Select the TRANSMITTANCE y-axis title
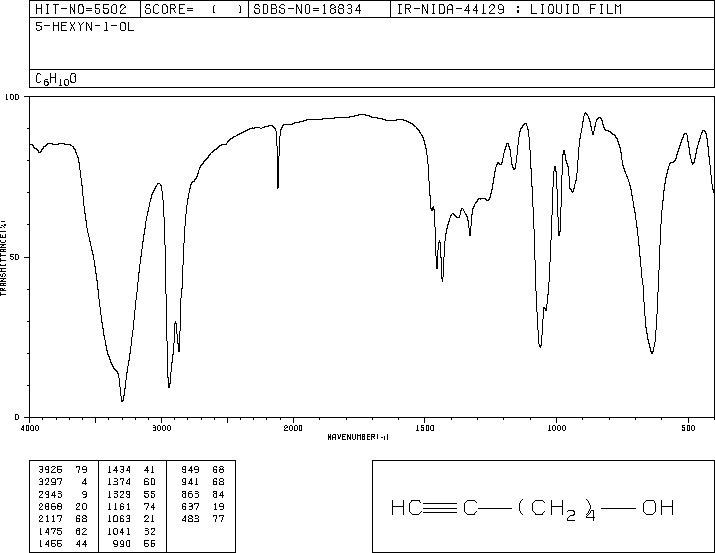Viewport: 715px width, 553px height. click(3, 258)
